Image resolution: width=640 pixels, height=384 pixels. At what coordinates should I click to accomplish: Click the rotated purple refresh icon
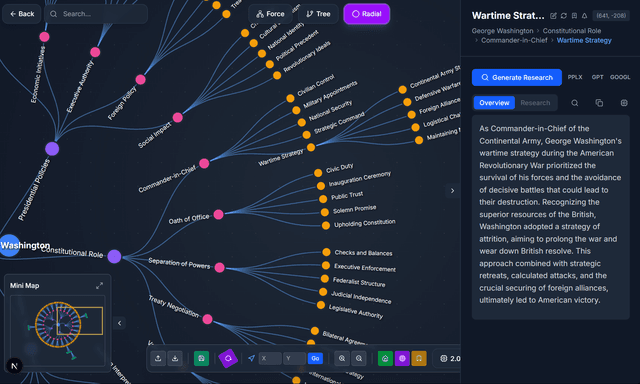tap(228, 358)
